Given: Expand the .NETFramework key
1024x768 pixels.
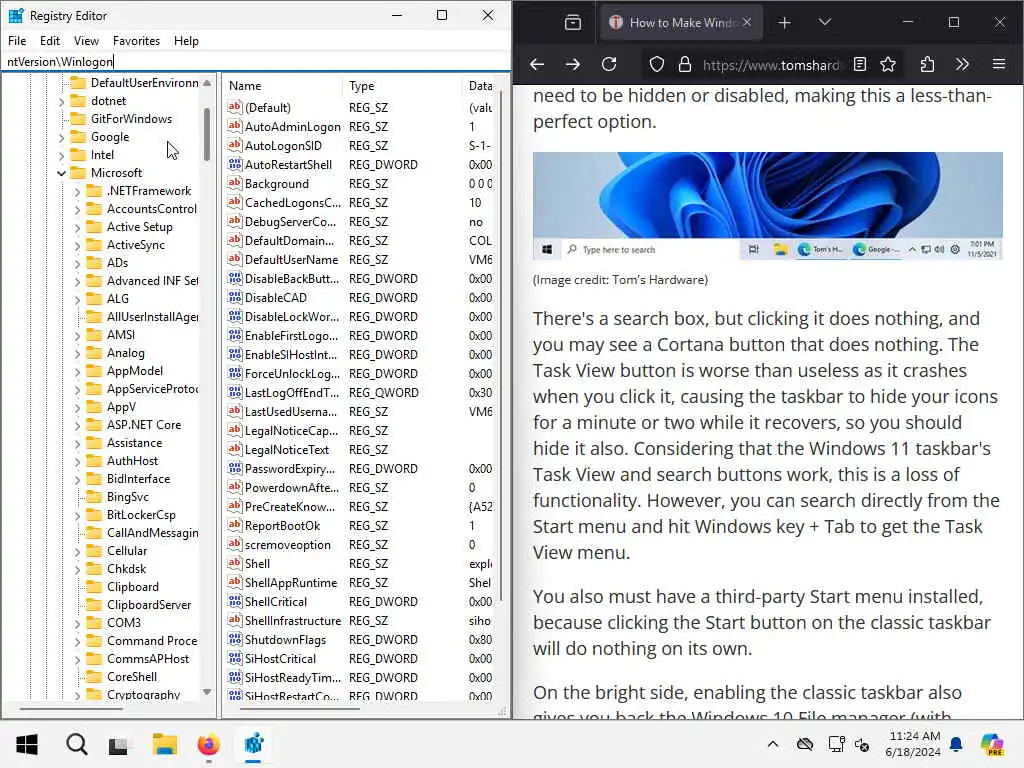Looking at the screenshot, I should click(77, 191).
